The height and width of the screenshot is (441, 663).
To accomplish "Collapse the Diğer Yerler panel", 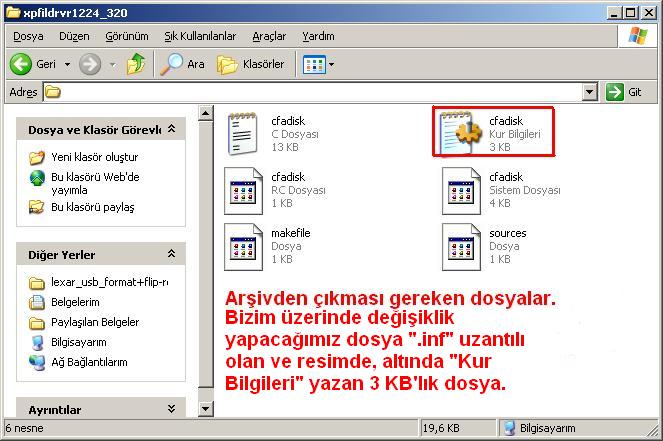I will [x=172, y=255].
